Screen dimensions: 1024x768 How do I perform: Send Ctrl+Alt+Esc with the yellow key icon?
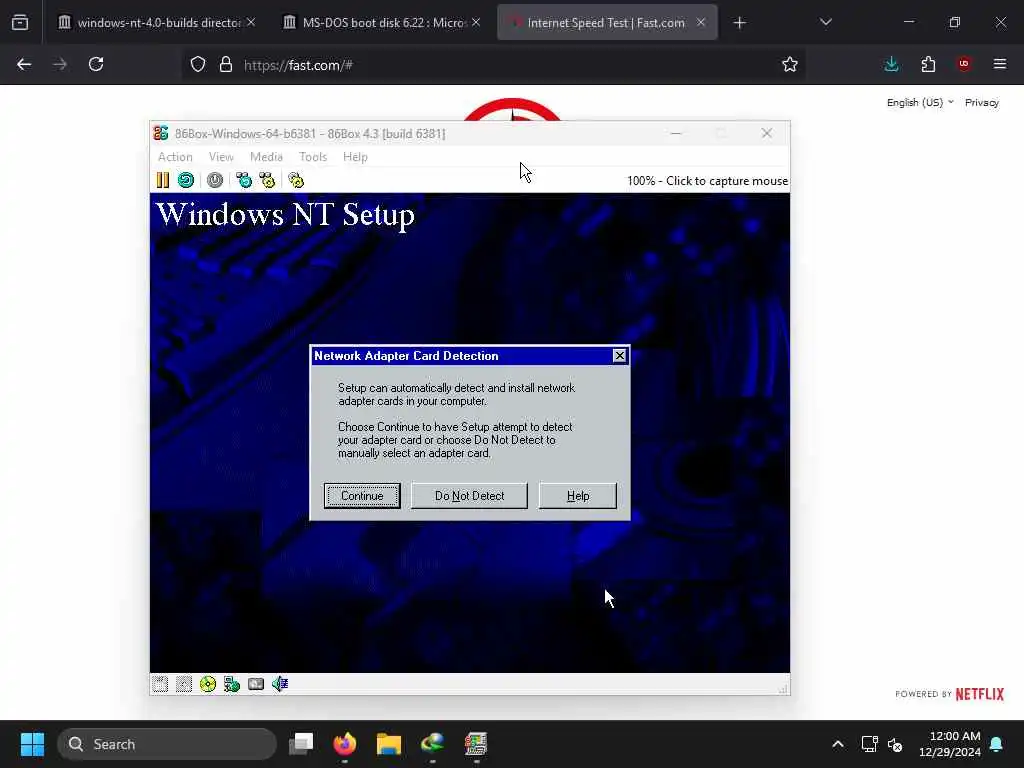[x=267, y=180]
